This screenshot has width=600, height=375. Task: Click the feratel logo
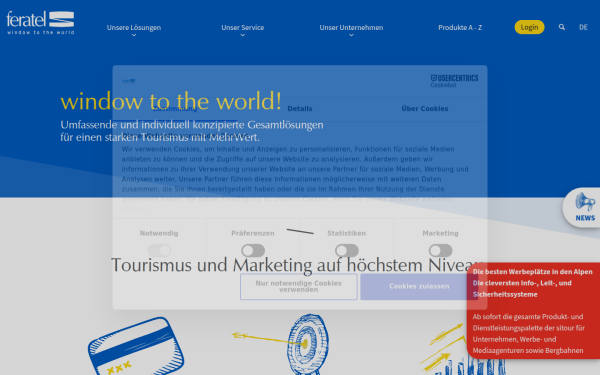(x=40, y=23)
